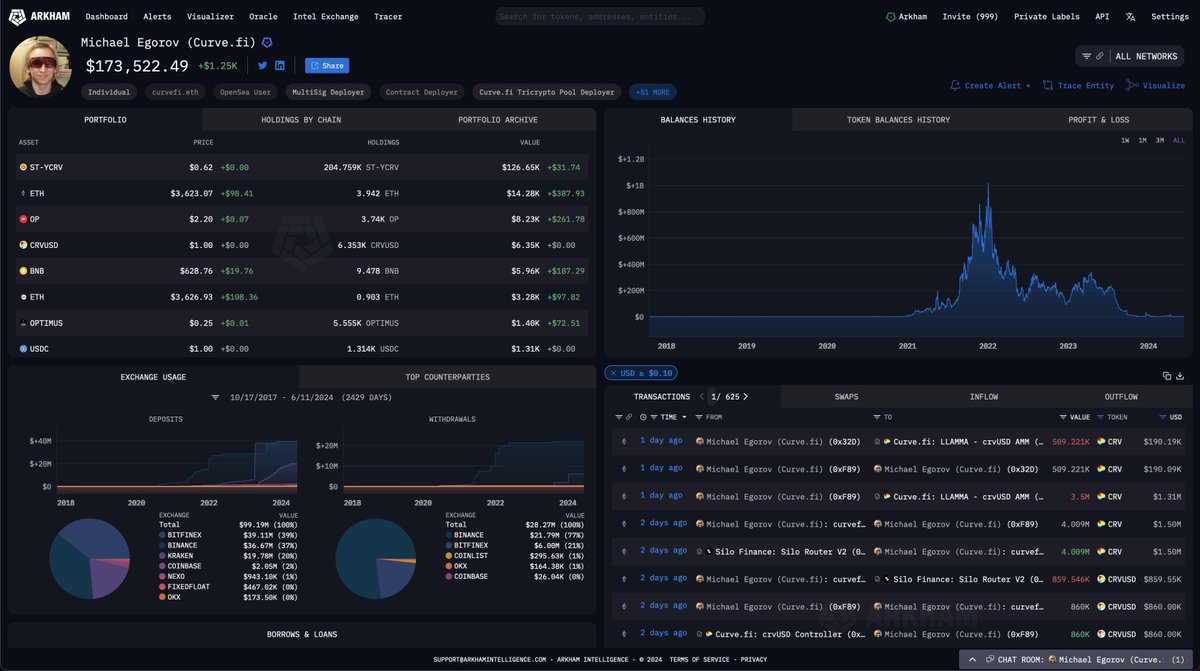Click the filter icon in the FROM column
The width and height of the screenshot is (1200, 671).
[x=699, y=417]
